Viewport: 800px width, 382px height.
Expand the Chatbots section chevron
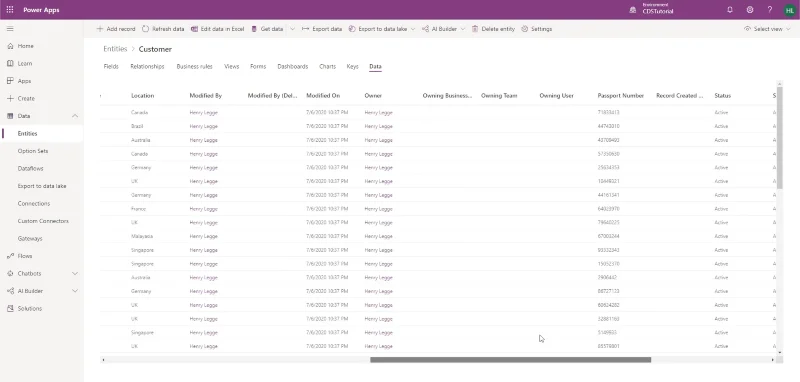75,273
